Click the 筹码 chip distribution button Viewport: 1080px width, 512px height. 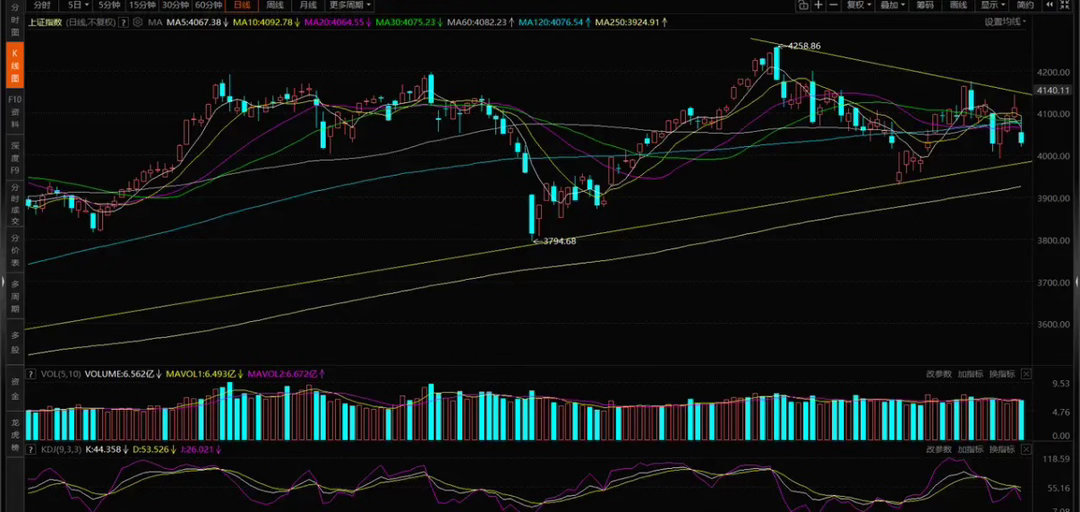926,5
